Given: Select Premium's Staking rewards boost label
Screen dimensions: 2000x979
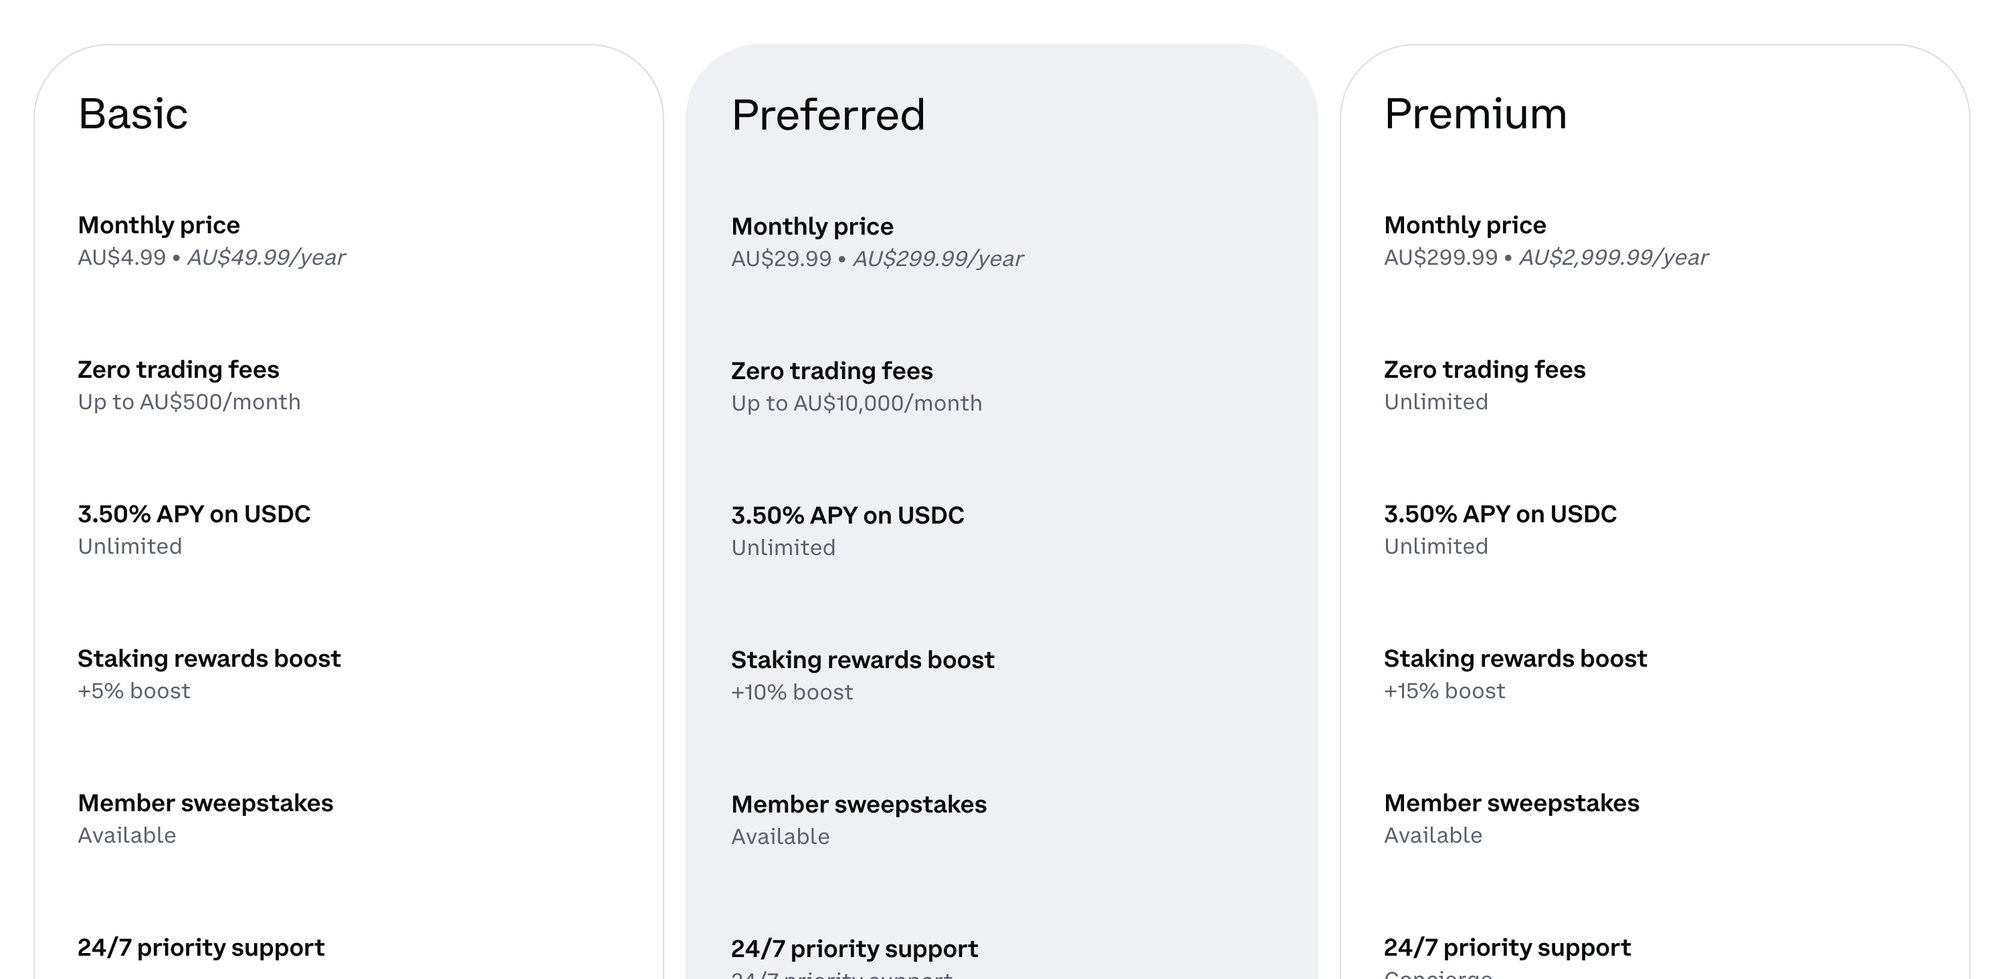Looking at the screenshot, I should [1515, 659].
